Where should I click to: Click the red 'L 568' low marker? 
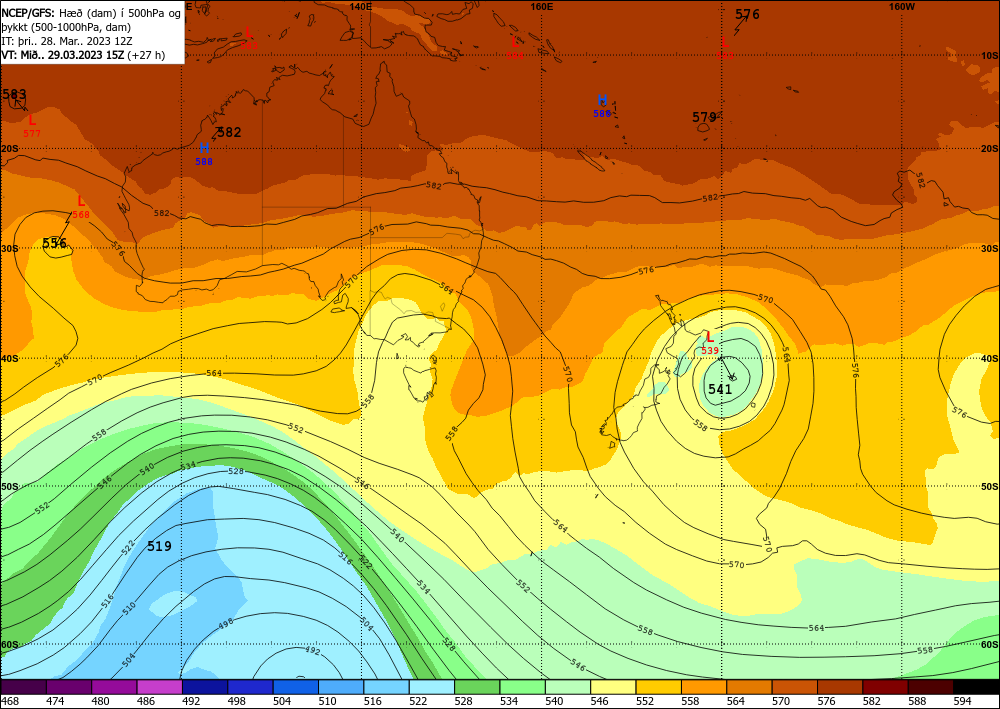[x=81, y=207]
